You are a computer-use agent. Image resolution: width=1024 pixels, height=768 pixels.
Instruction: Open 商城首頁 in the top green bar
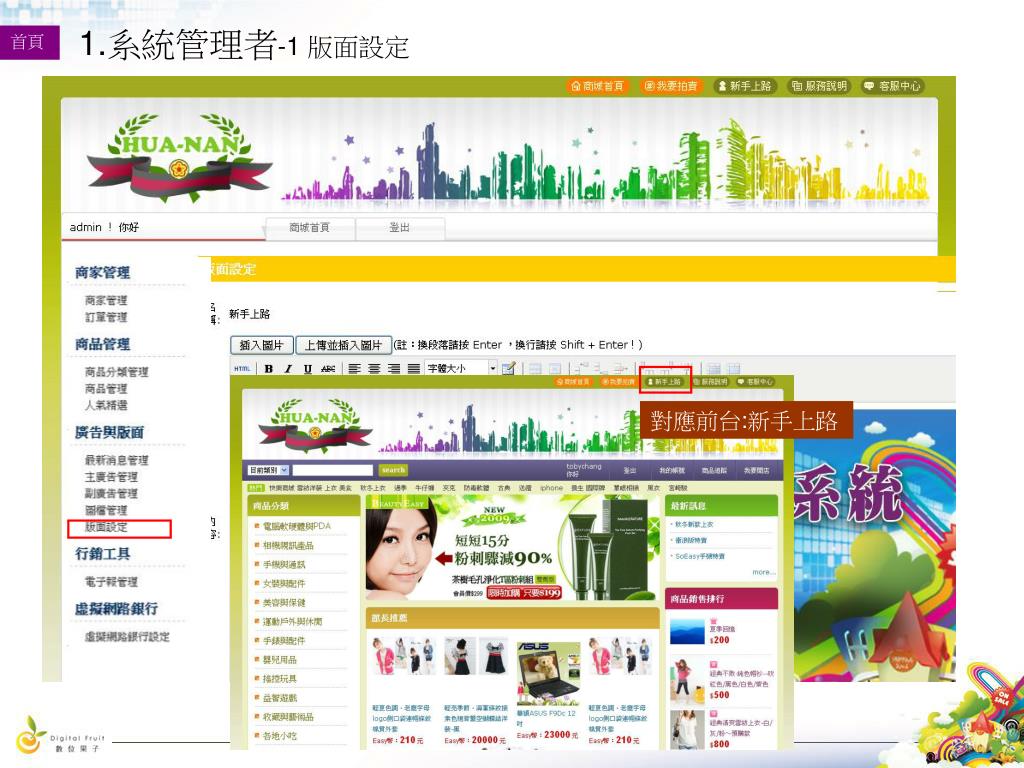pos(598,86)
